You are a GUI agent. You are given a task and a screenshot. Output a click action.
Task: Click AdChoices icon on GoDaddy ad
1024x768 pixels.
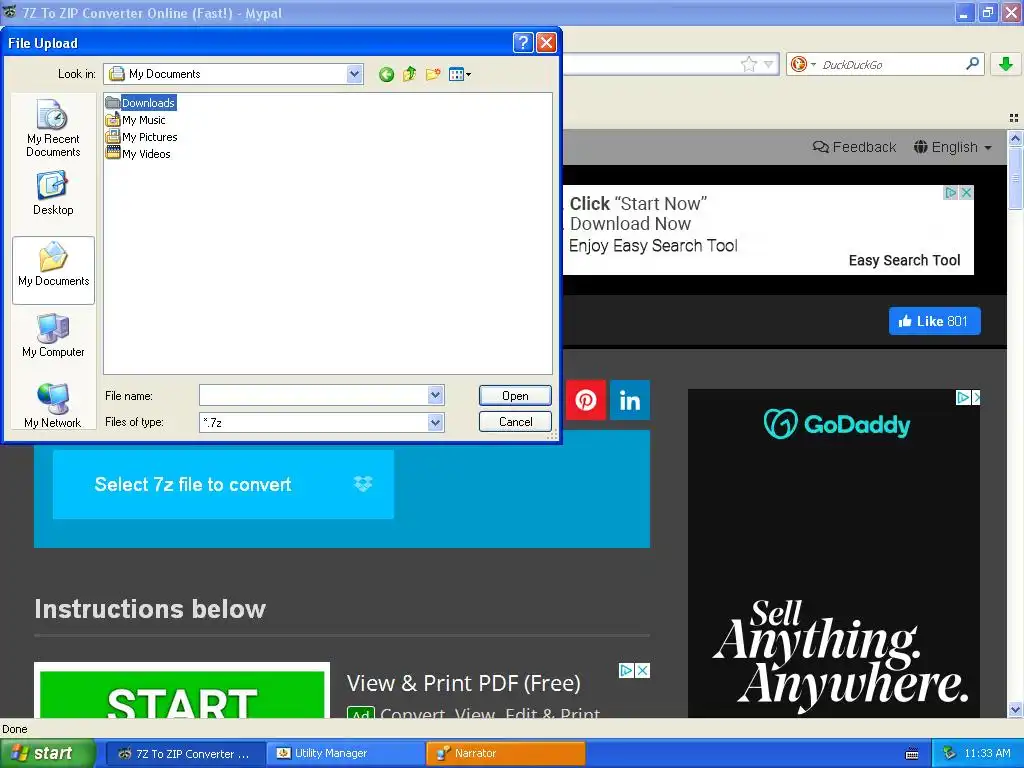[x=963, y=397]
